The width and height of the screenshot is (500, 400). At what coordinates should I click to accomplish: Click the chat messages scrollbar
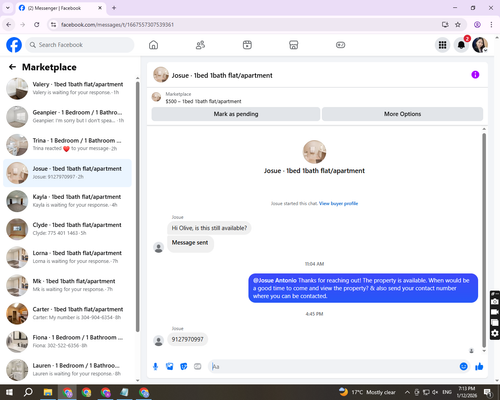(484, 240)
